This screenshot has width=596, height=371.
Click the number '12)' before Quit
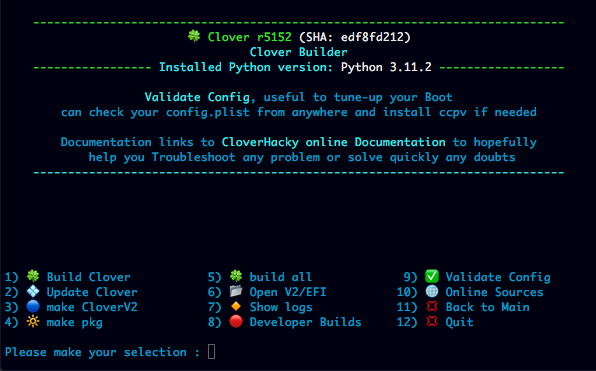pos(407,322)
